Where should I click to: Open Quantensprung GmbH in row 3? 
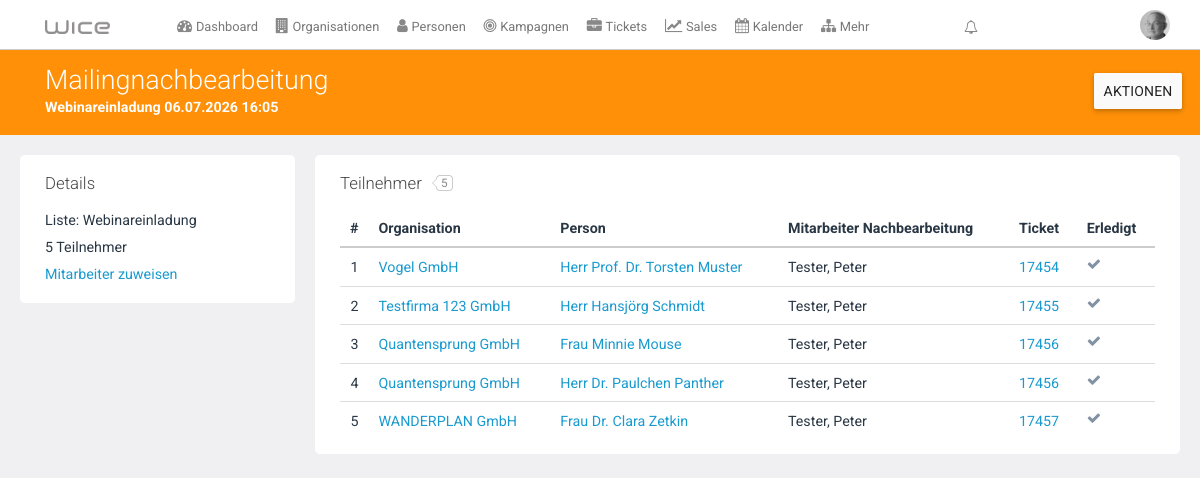(x=449, y=344)
